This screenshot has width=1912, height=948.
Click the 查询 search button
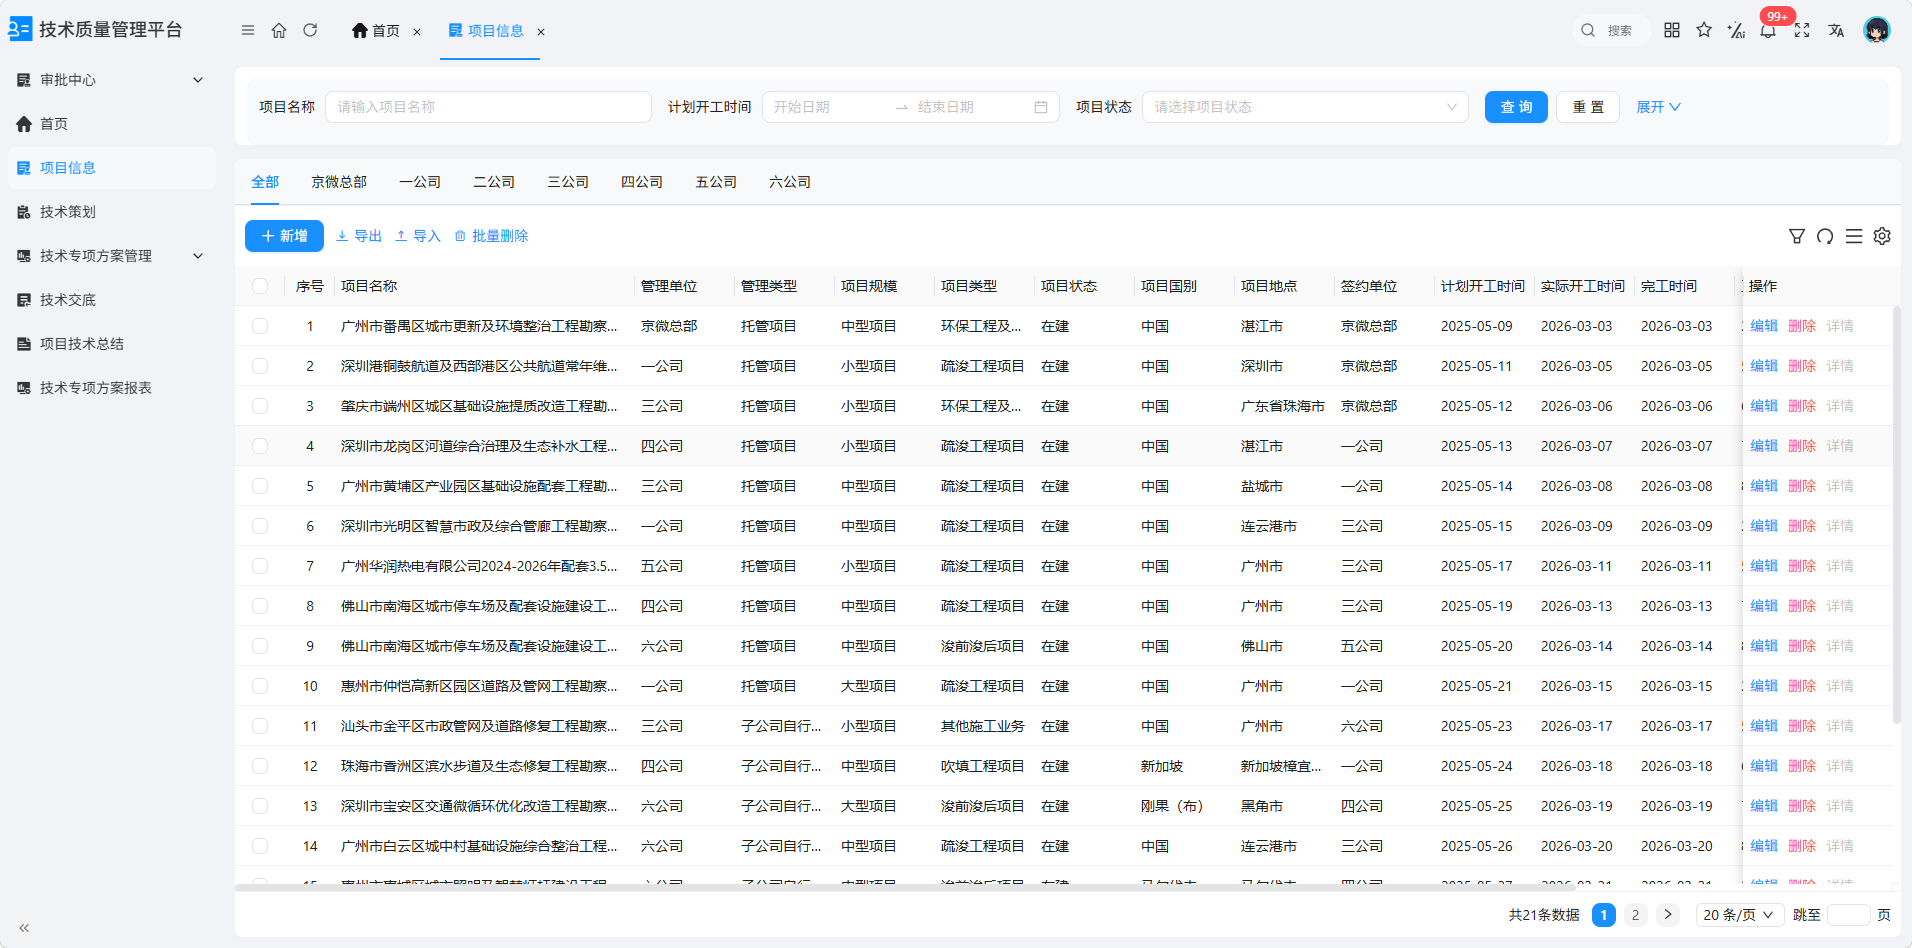1516,107
